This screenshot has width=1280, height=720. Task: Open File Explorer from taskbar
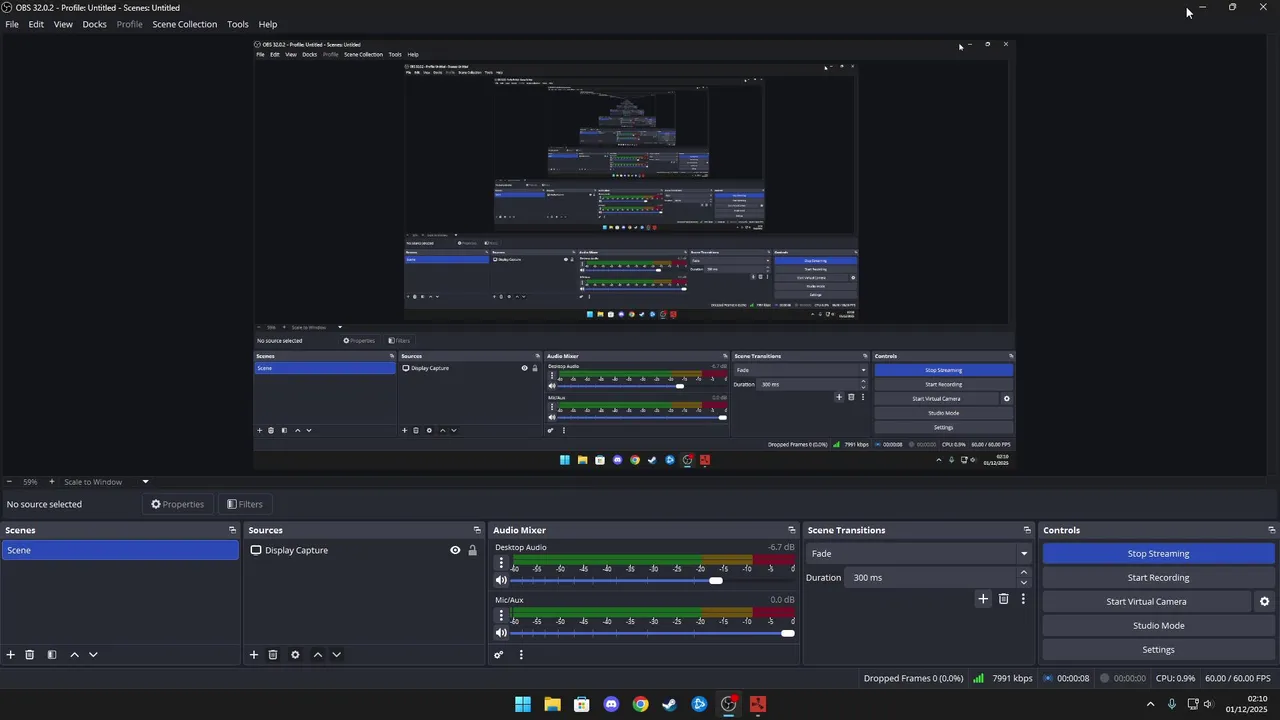tap(552, 704)
